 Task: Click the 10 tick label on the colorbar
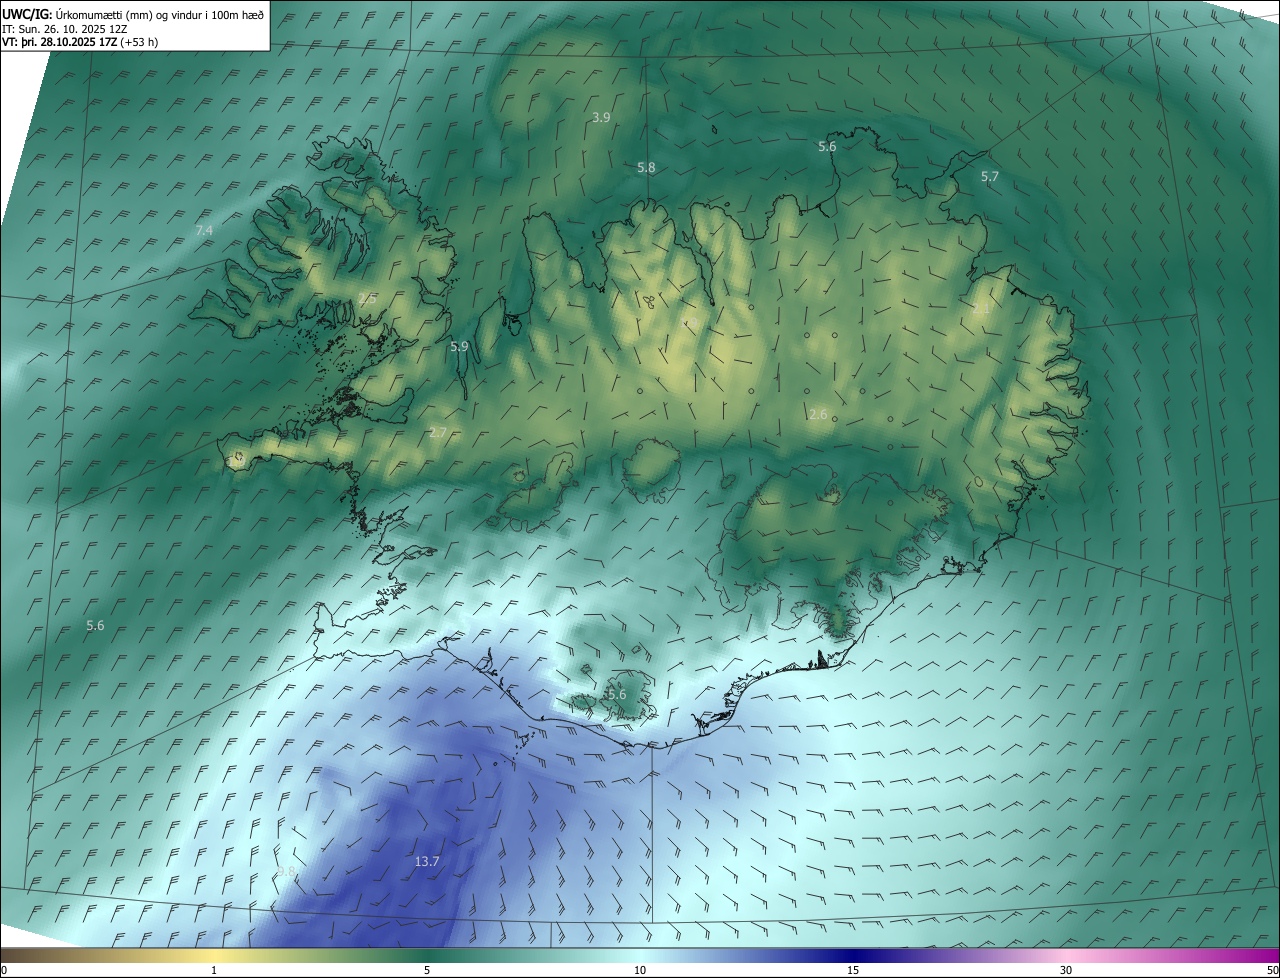coord(640,970)
